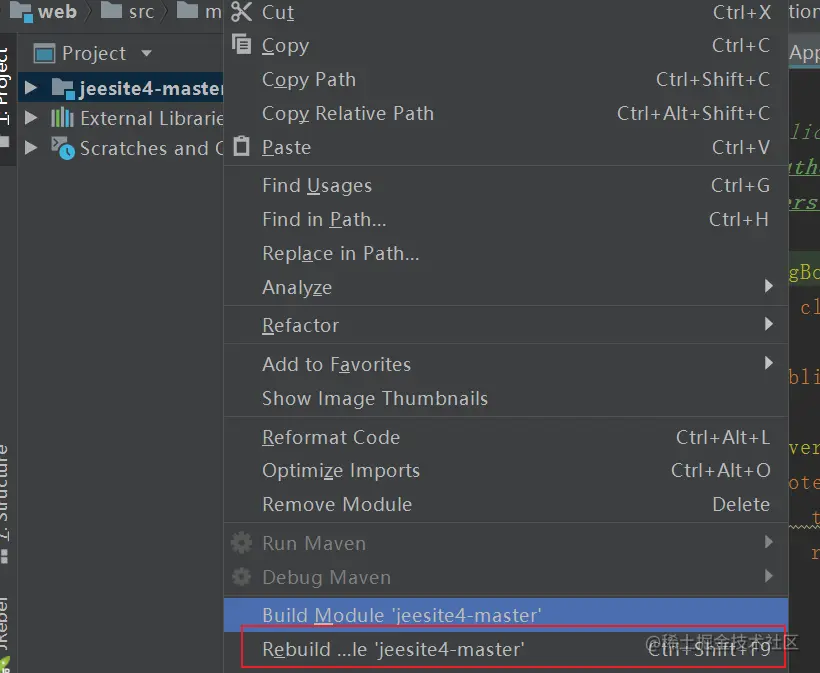Click the jeesite4-master module folder icon
This screenshot has height=673, width=820.
64,88
